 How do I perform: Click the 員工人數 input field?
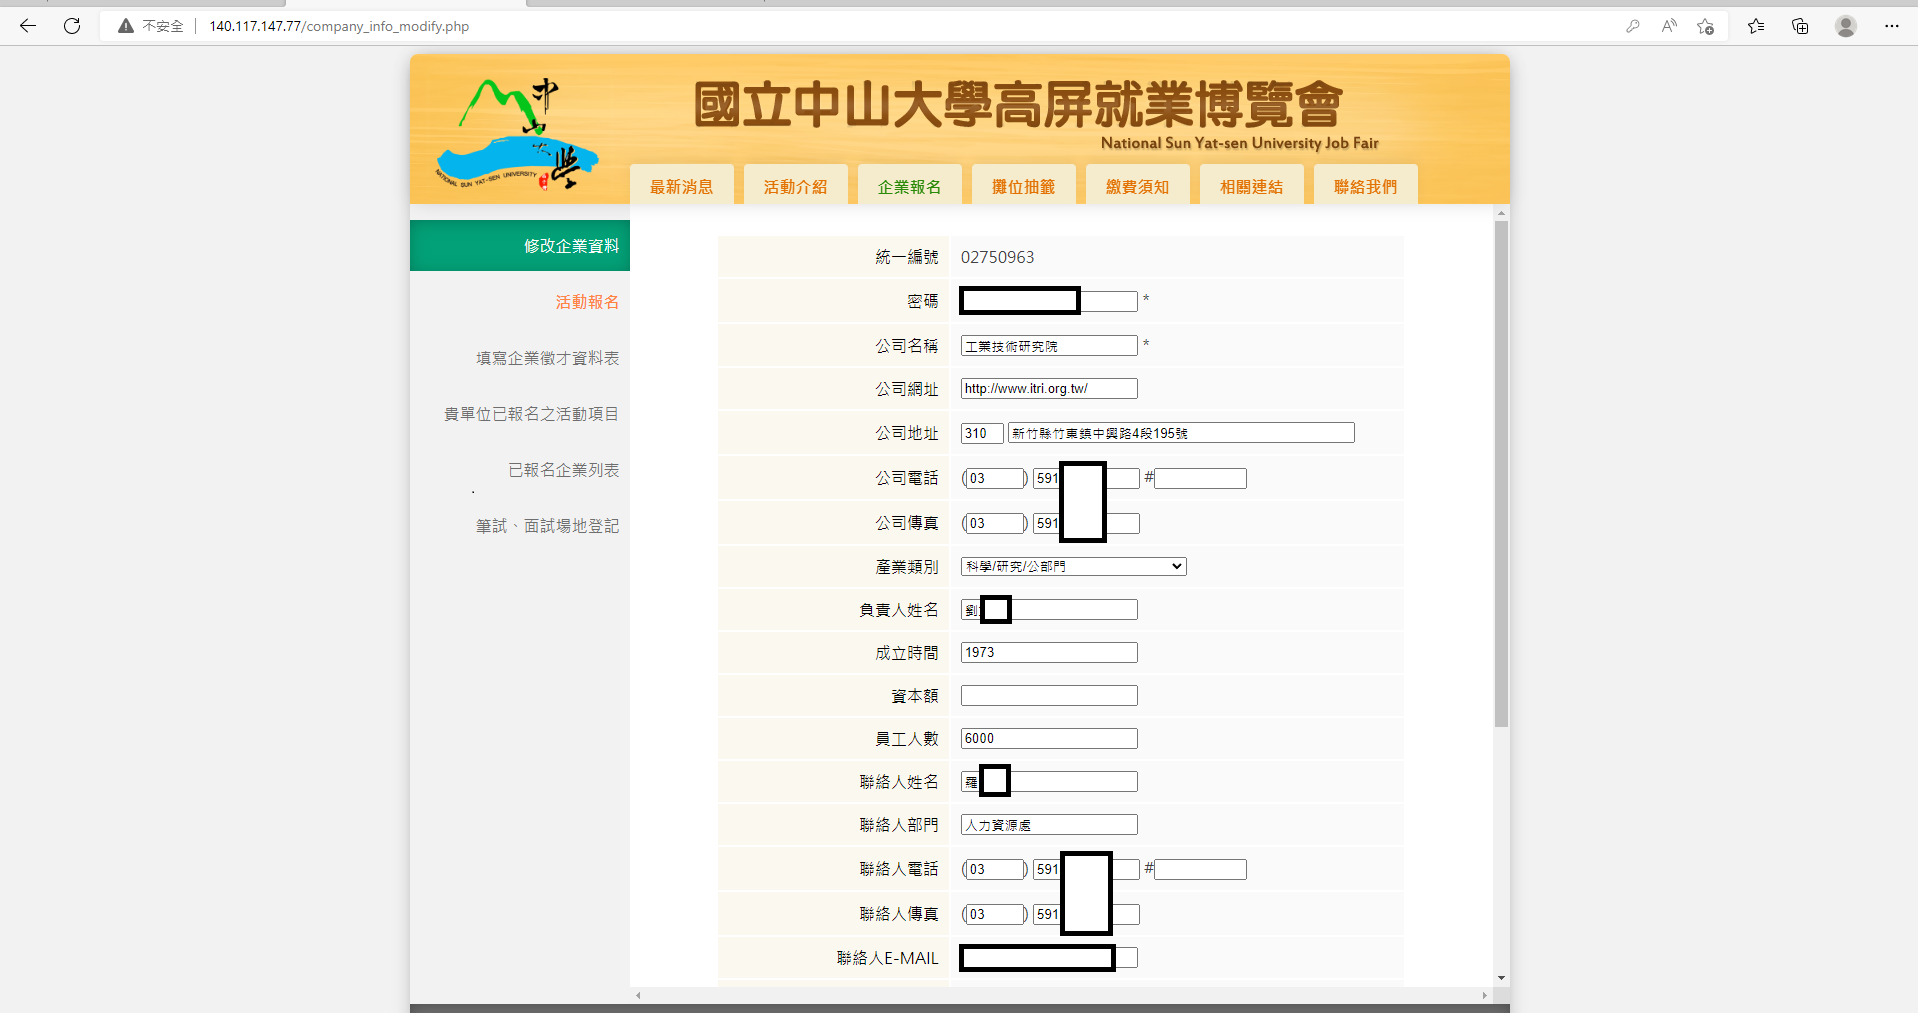click(x=1049, y=739)
